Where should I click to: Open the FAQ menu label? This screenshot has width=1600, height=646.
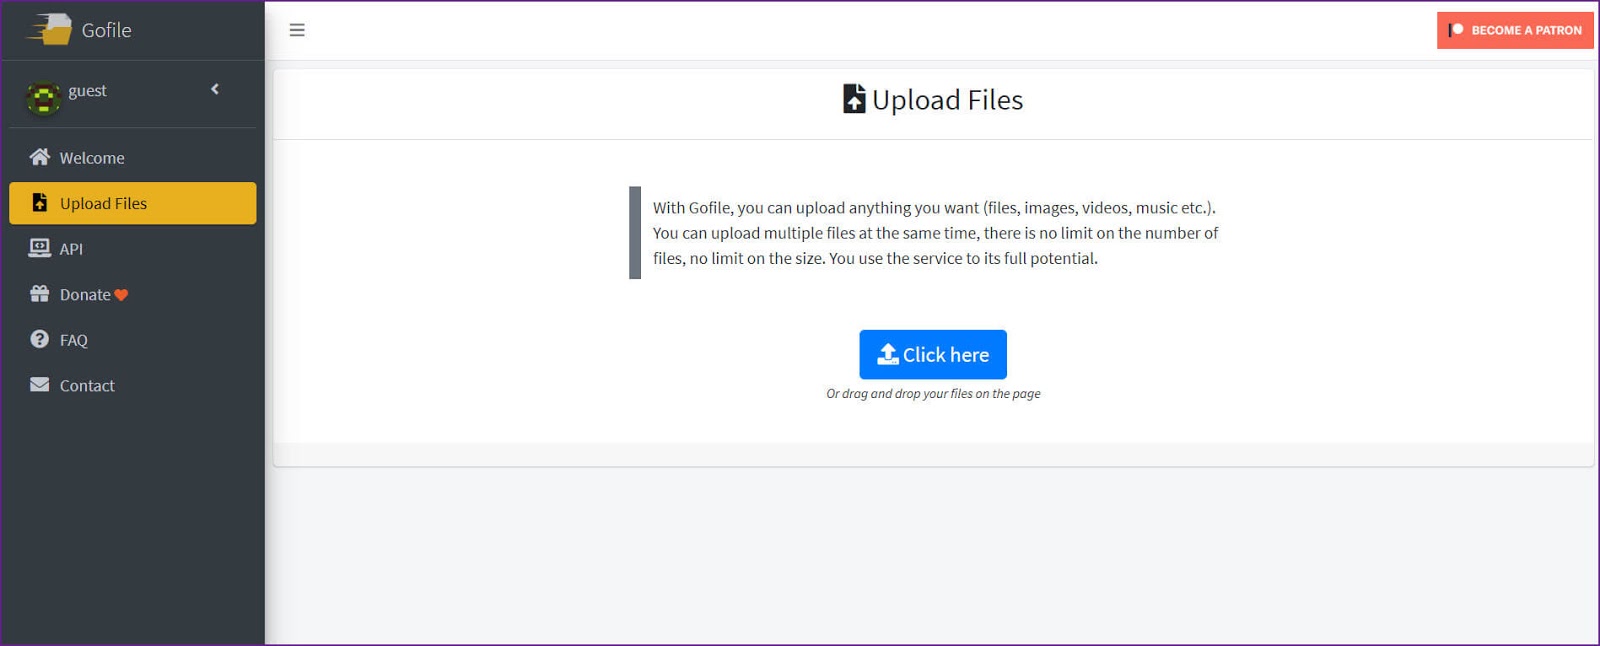point(74,340)
